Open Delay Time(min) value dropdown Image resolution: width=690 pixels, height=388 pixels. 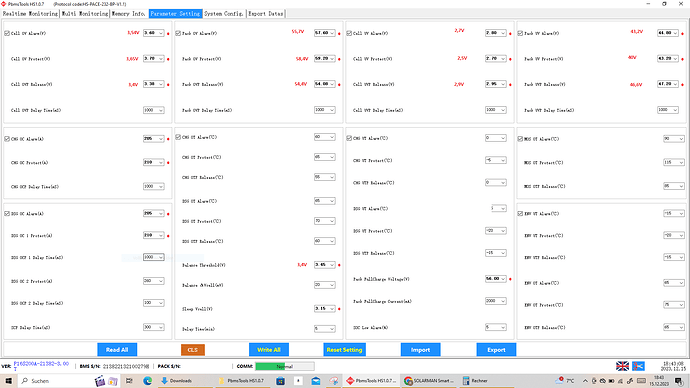click(x=325, y=328)
